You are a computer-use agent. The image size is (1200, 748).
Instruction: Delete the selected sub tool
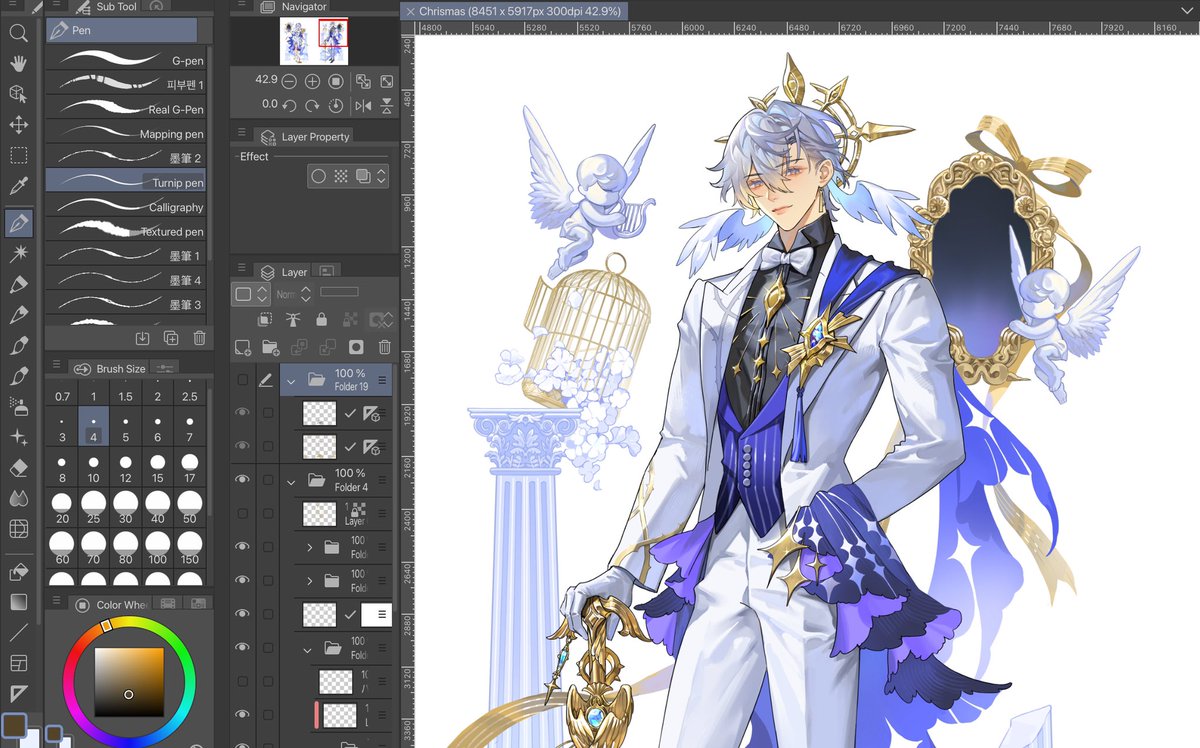(x=199, y=338)
